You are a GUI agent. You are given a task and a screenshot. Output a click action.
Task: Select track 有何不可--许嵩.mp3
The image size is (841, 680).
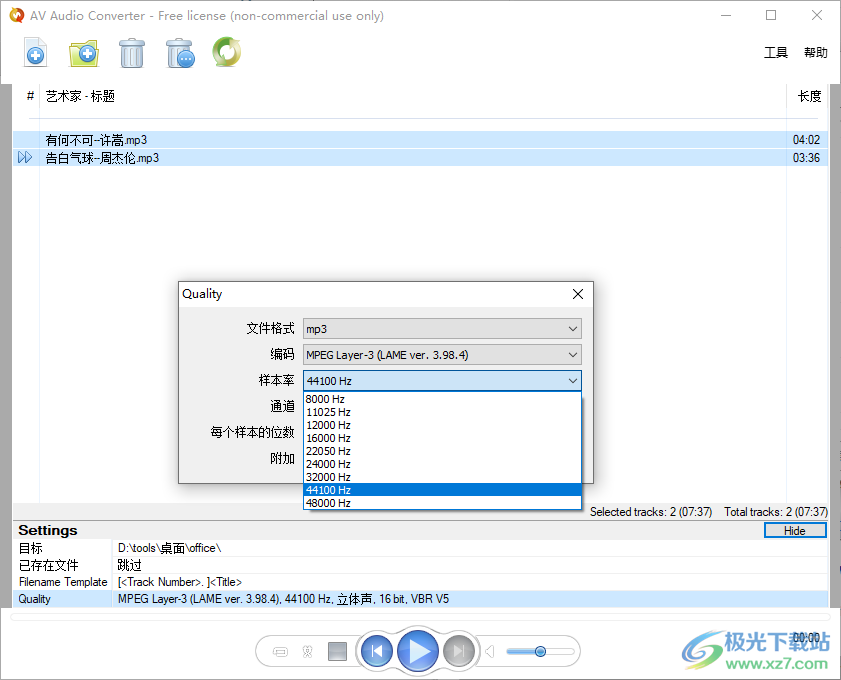420,140
